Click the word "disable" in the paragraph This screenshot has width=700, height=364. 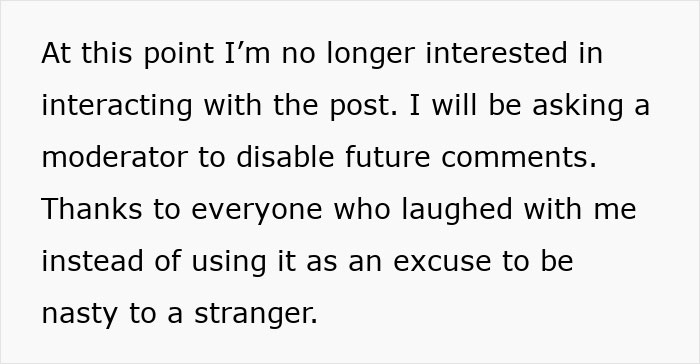click(285, 157)
